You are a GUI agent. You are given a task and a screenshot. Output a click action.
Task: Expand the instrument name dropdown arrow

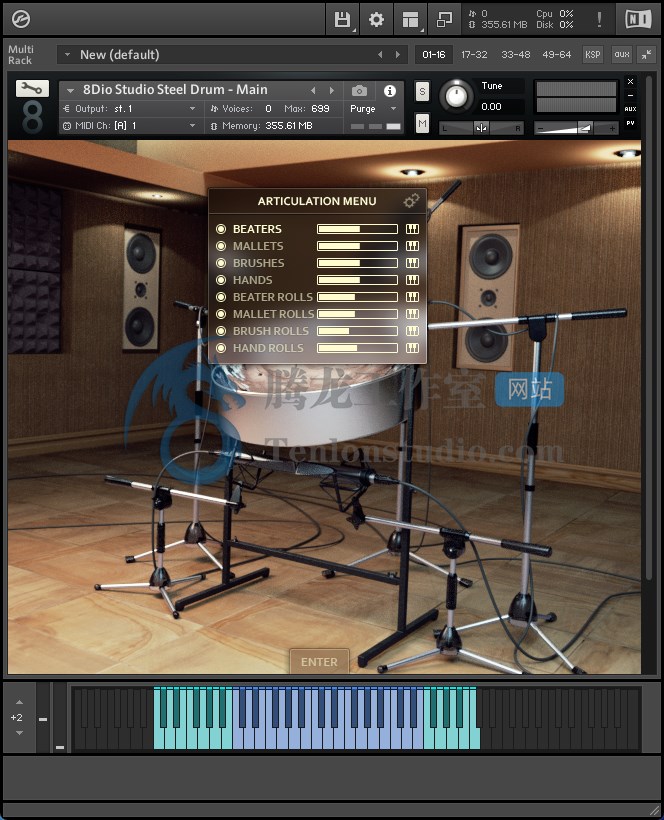pos(70,90)
